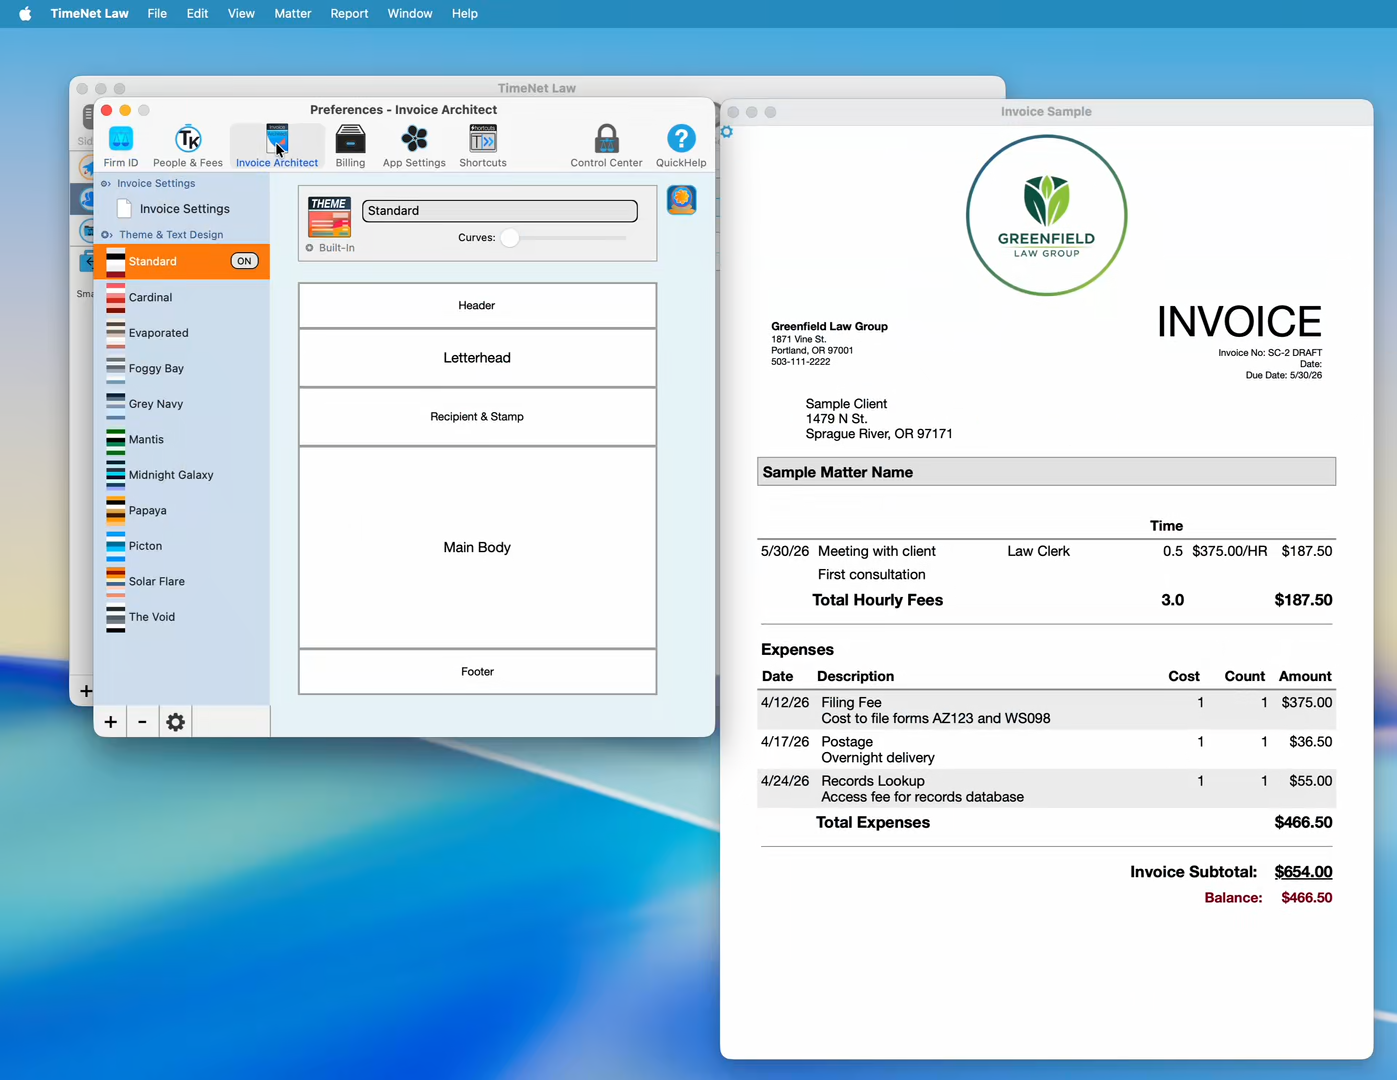Select the Grey Navy theme
Viewport: 1397px width, 1080px height.
182,404
